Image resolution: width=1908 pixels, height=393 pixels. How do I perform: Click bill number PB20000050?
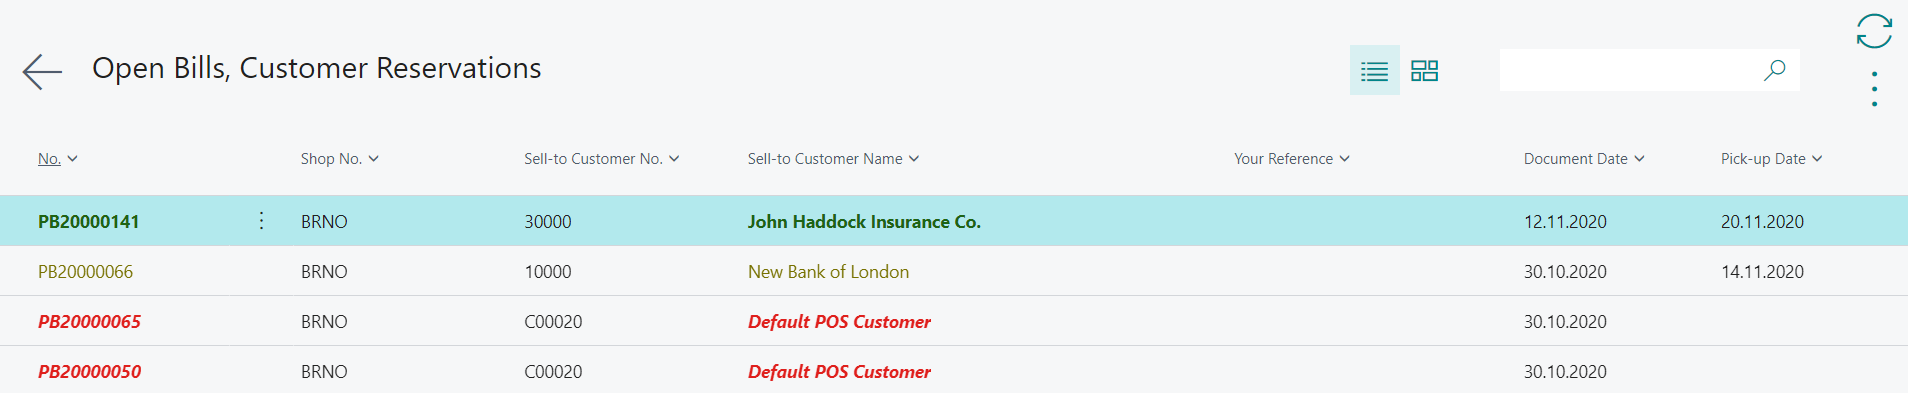pyautogui.click(x=89, y=372)
